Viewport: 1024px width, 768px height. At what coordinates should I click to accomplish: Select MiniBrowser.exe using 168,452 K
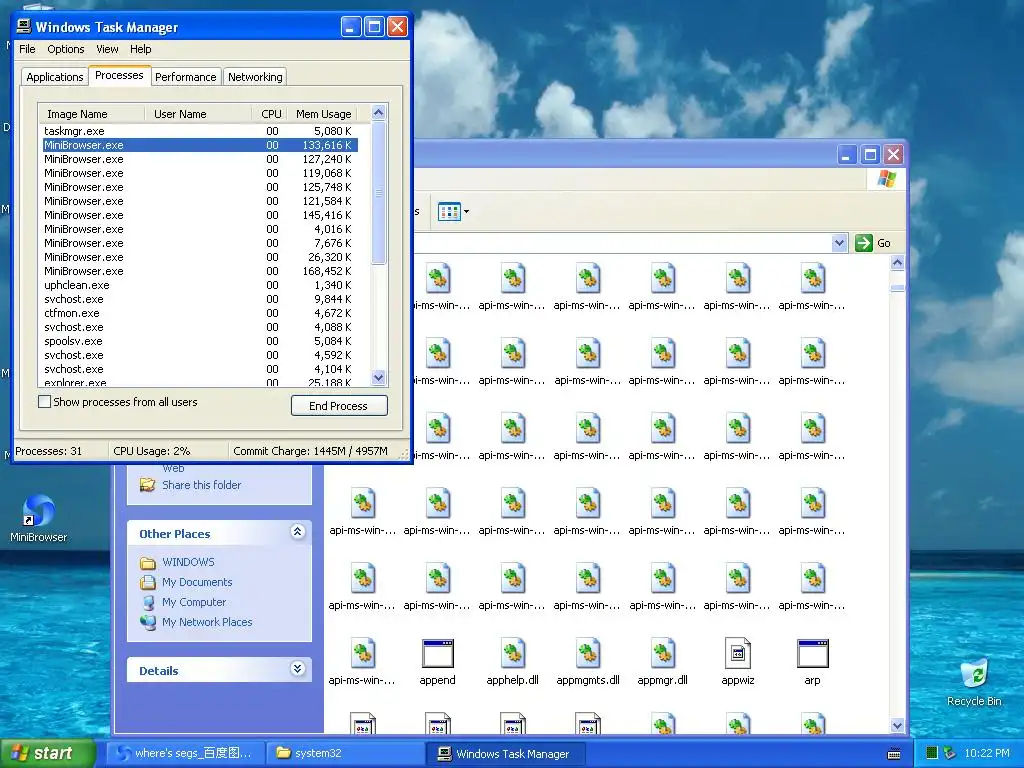pos(200,271)
